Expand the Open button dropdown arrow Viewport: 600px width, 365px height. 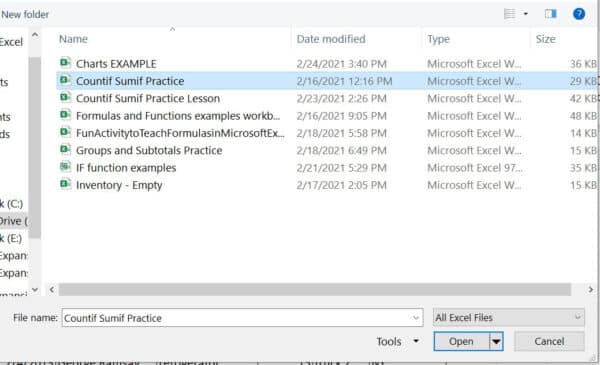tap(496, 341)
